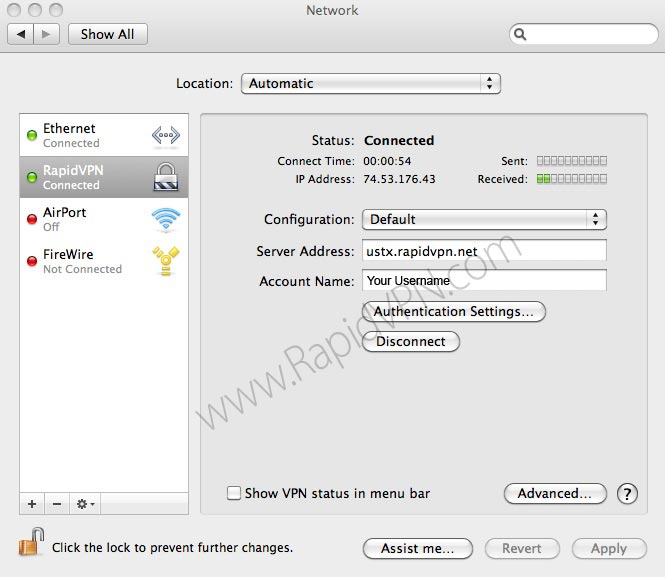Open the gear action menu
Screen dimensions: 665x577
click(85, 504)
